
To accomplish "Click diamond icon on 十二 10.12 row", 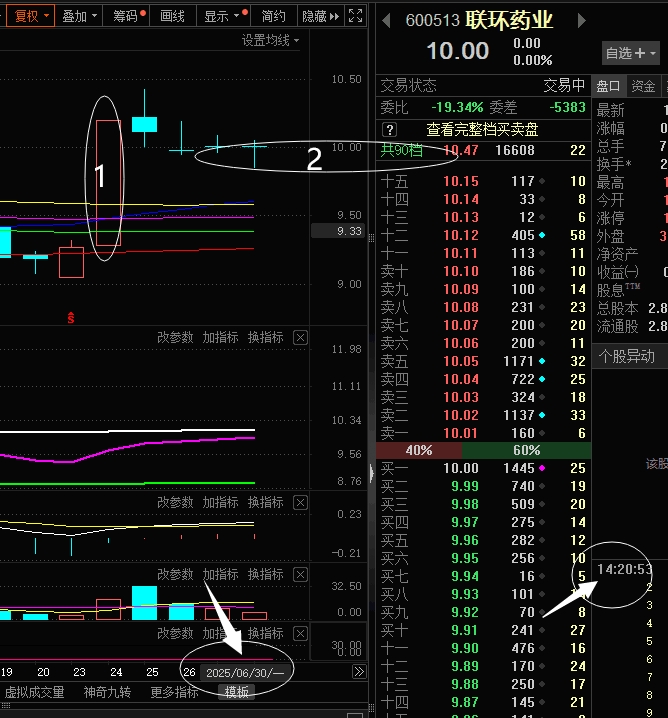I will click(x=542, y=235).
